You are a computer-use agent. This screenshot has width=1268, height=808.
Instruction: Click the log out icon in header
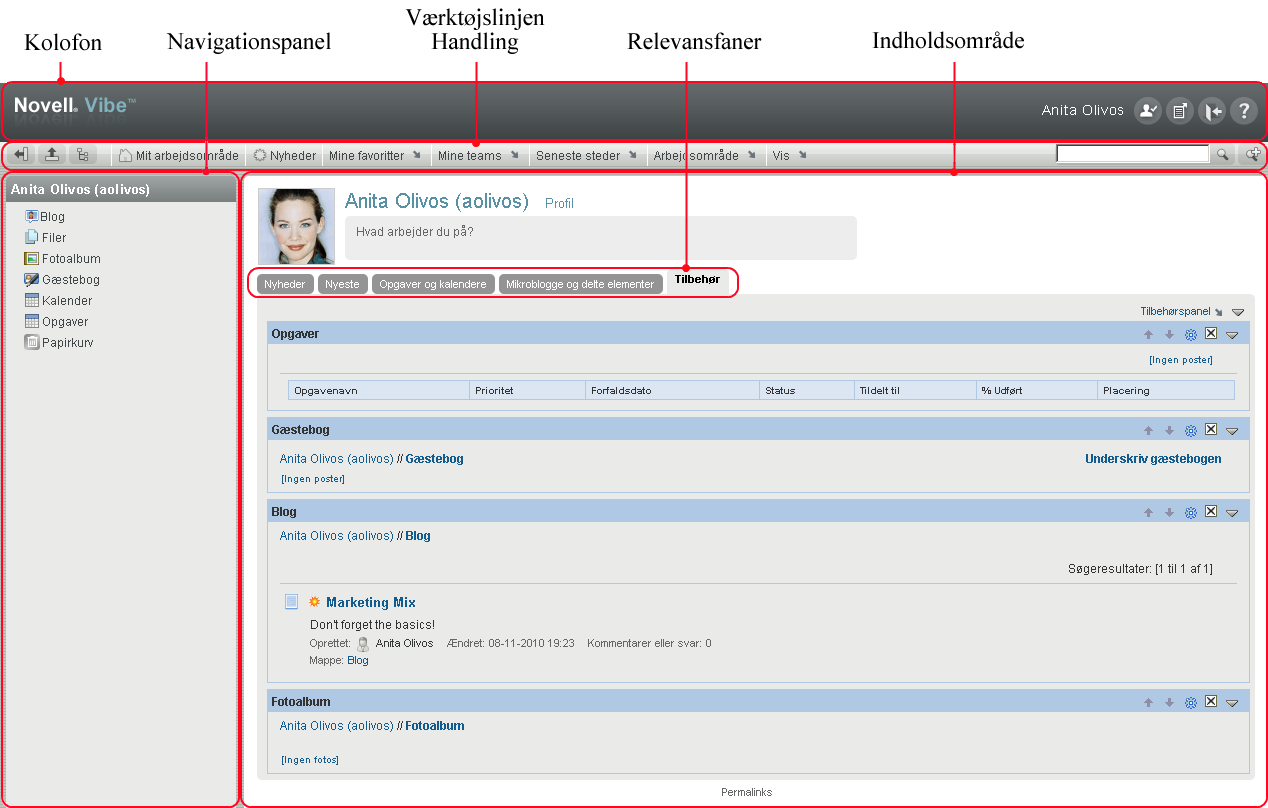point(1211,111)
